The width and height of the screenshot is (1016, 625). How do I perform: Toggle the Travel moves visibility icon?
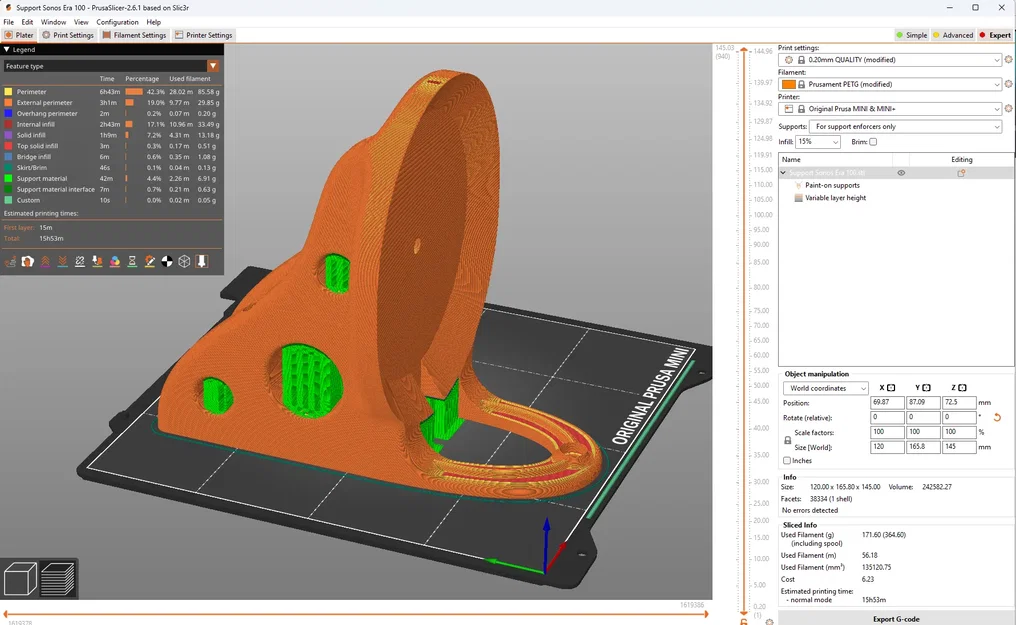click(10, 261)
